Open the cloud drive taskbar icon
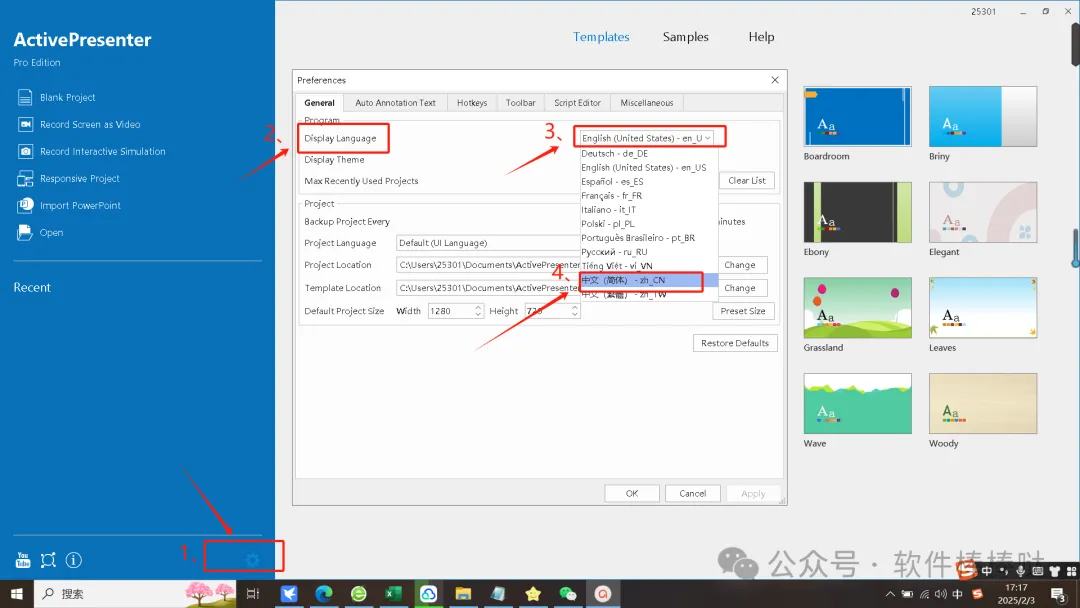Image resolution: width=1080 pixels, height=608 pixels. click(x=428, y=594)
